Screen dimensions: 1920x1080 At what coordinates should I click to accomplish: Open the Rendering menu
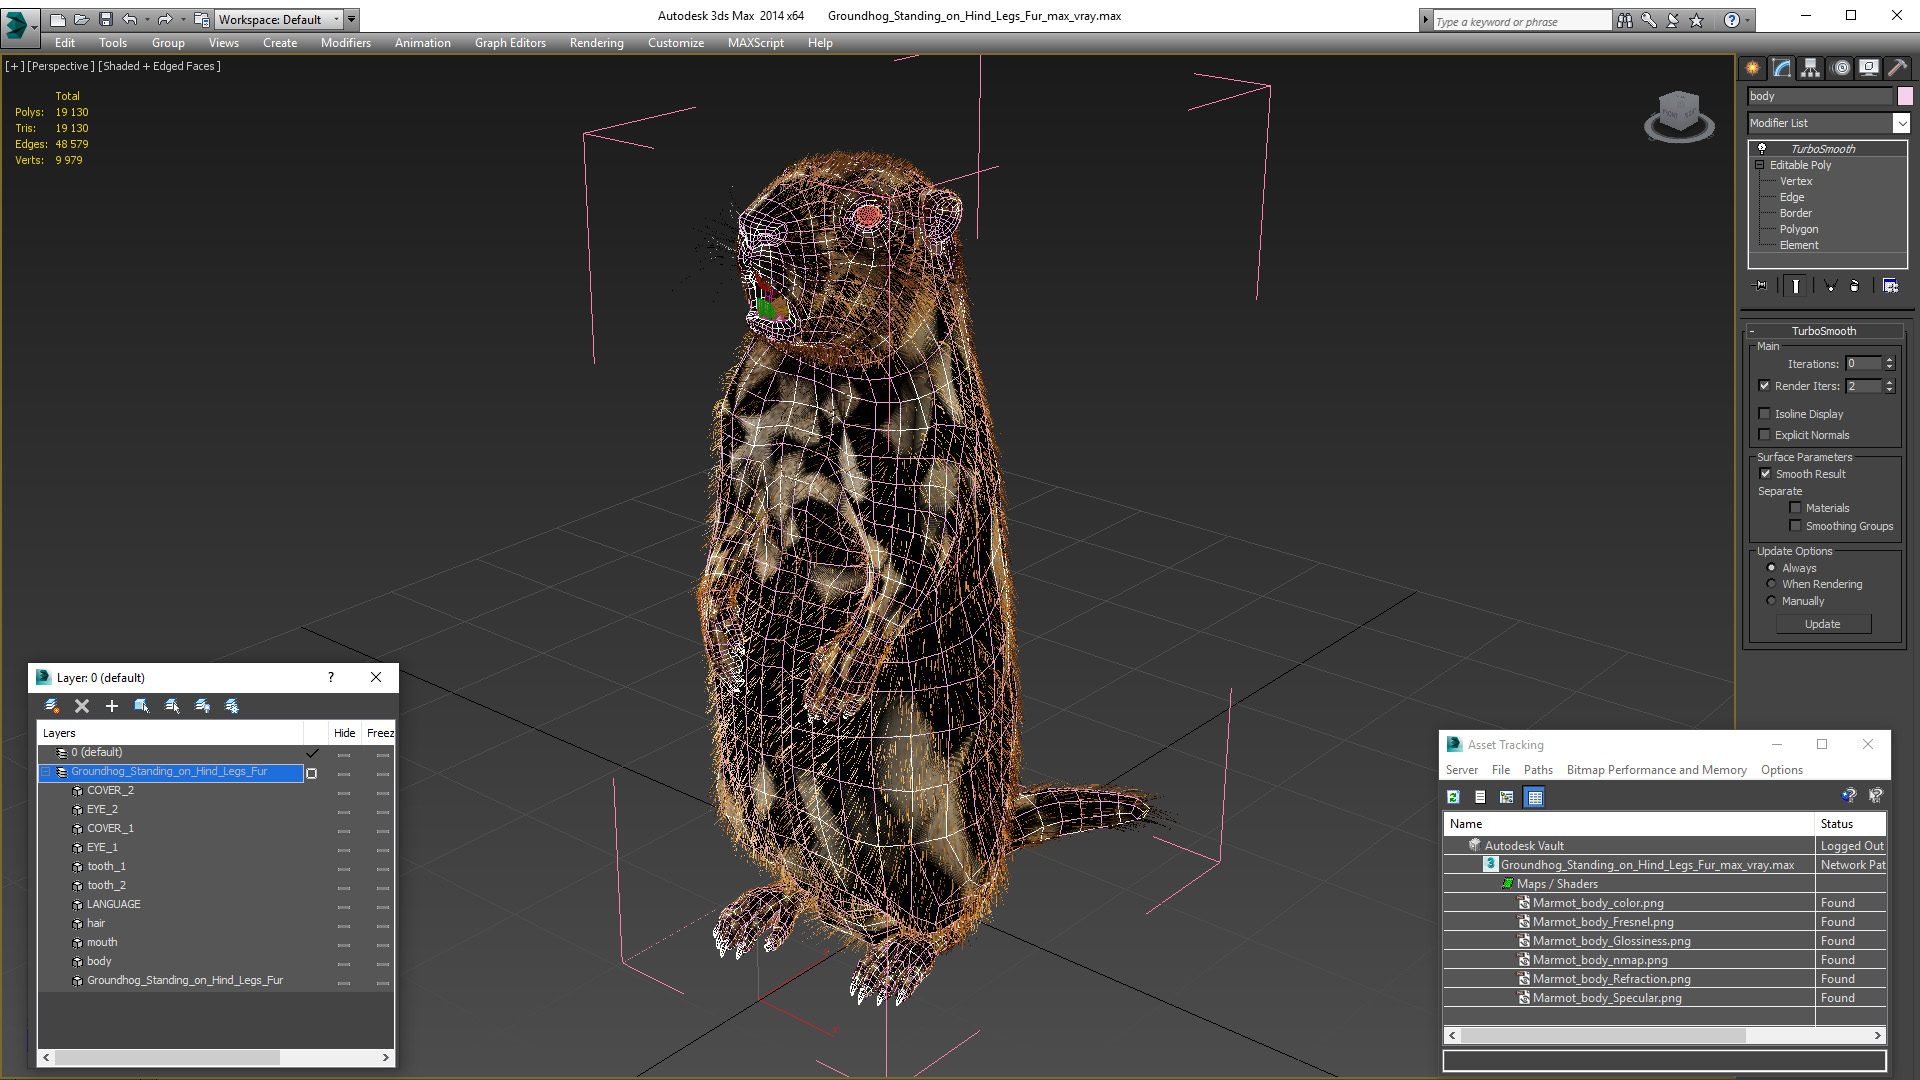(x=596, y=43)
